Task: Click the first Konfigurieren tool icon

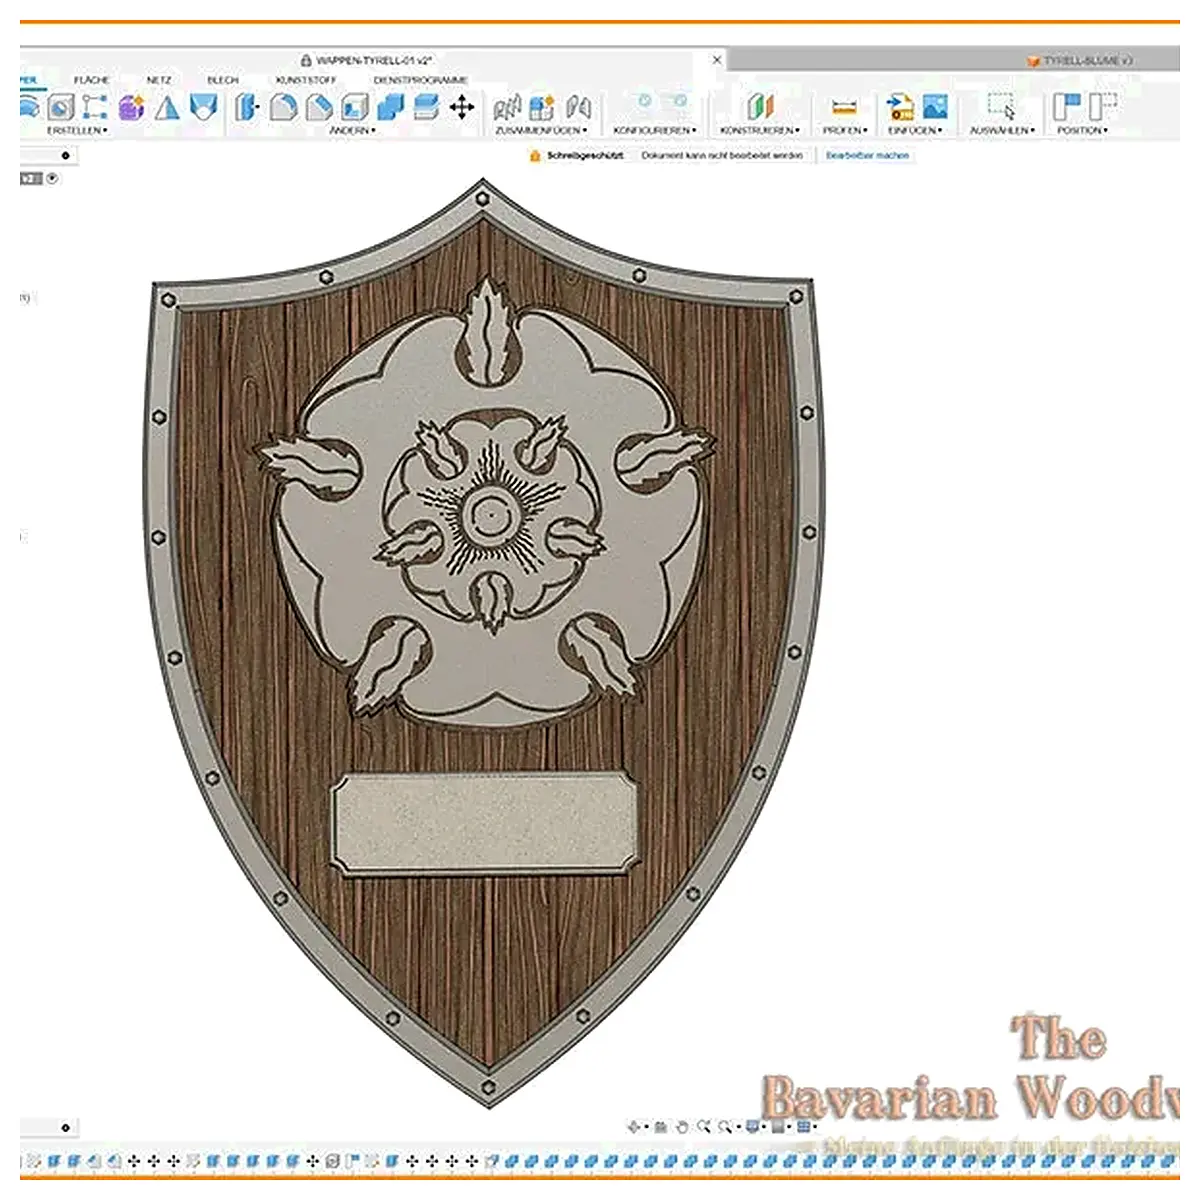Action: click(x=644, y=102)
